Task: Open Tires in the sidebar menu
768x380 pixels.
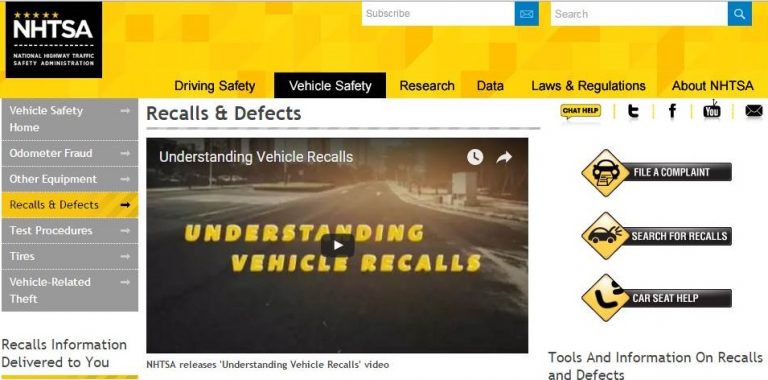Action: coord(70,256)
